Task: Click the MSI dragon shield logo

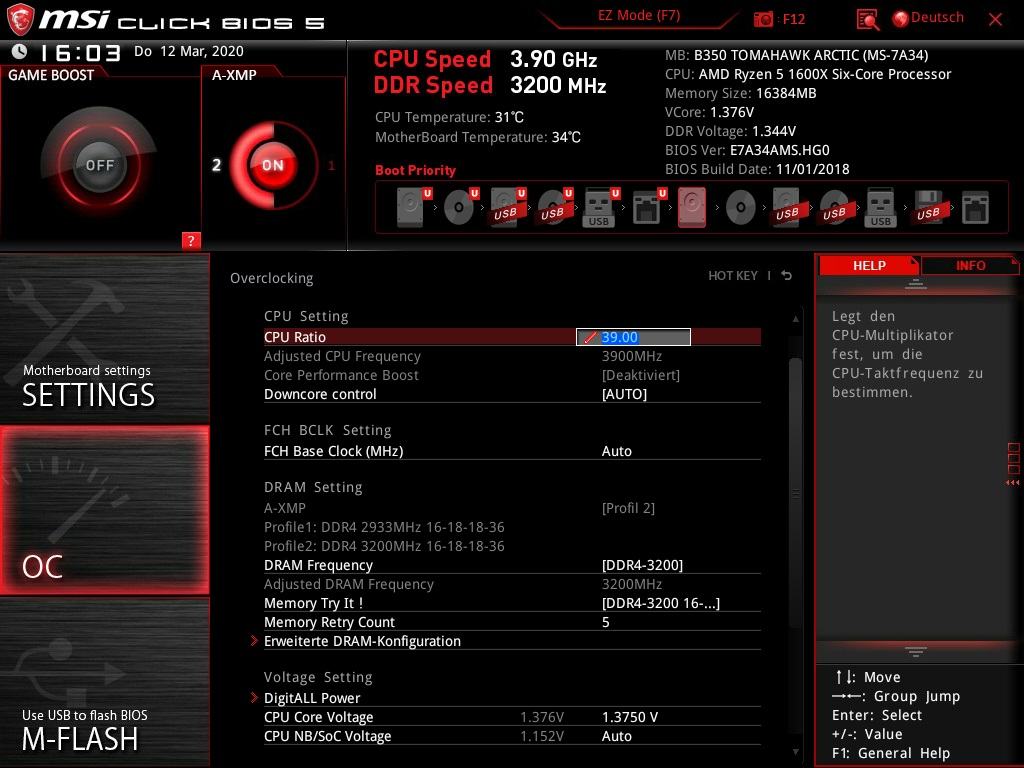Action: pos(20,19)
